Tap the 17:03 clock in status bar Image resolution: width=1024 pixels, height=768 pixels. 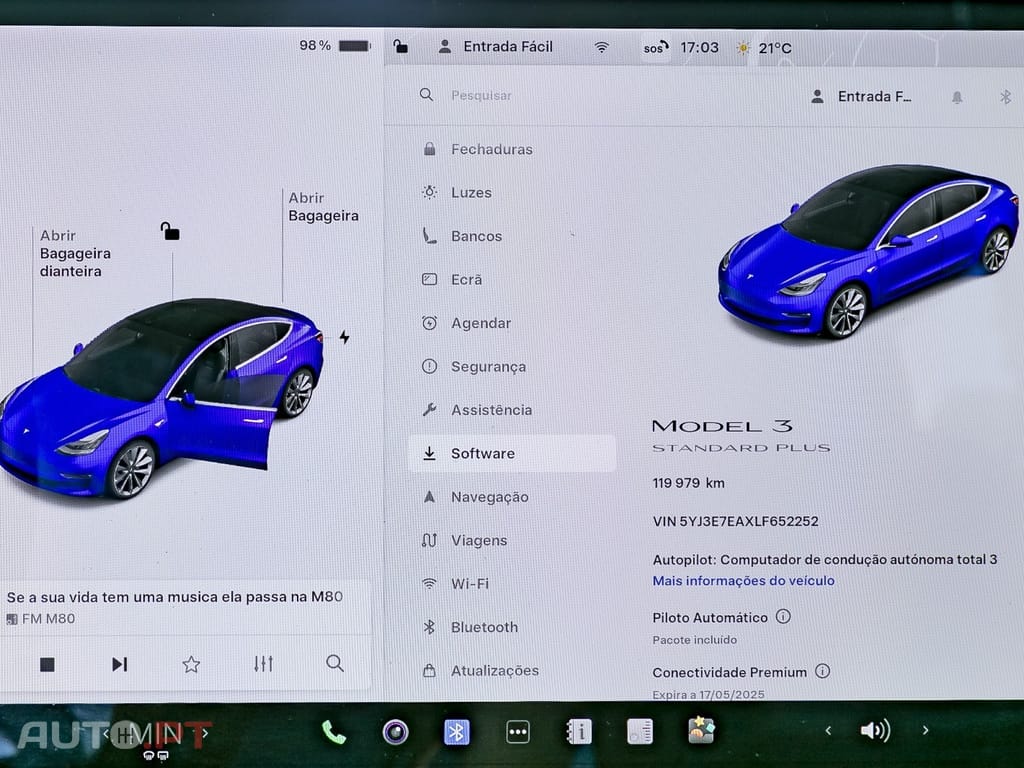(699, 48)
